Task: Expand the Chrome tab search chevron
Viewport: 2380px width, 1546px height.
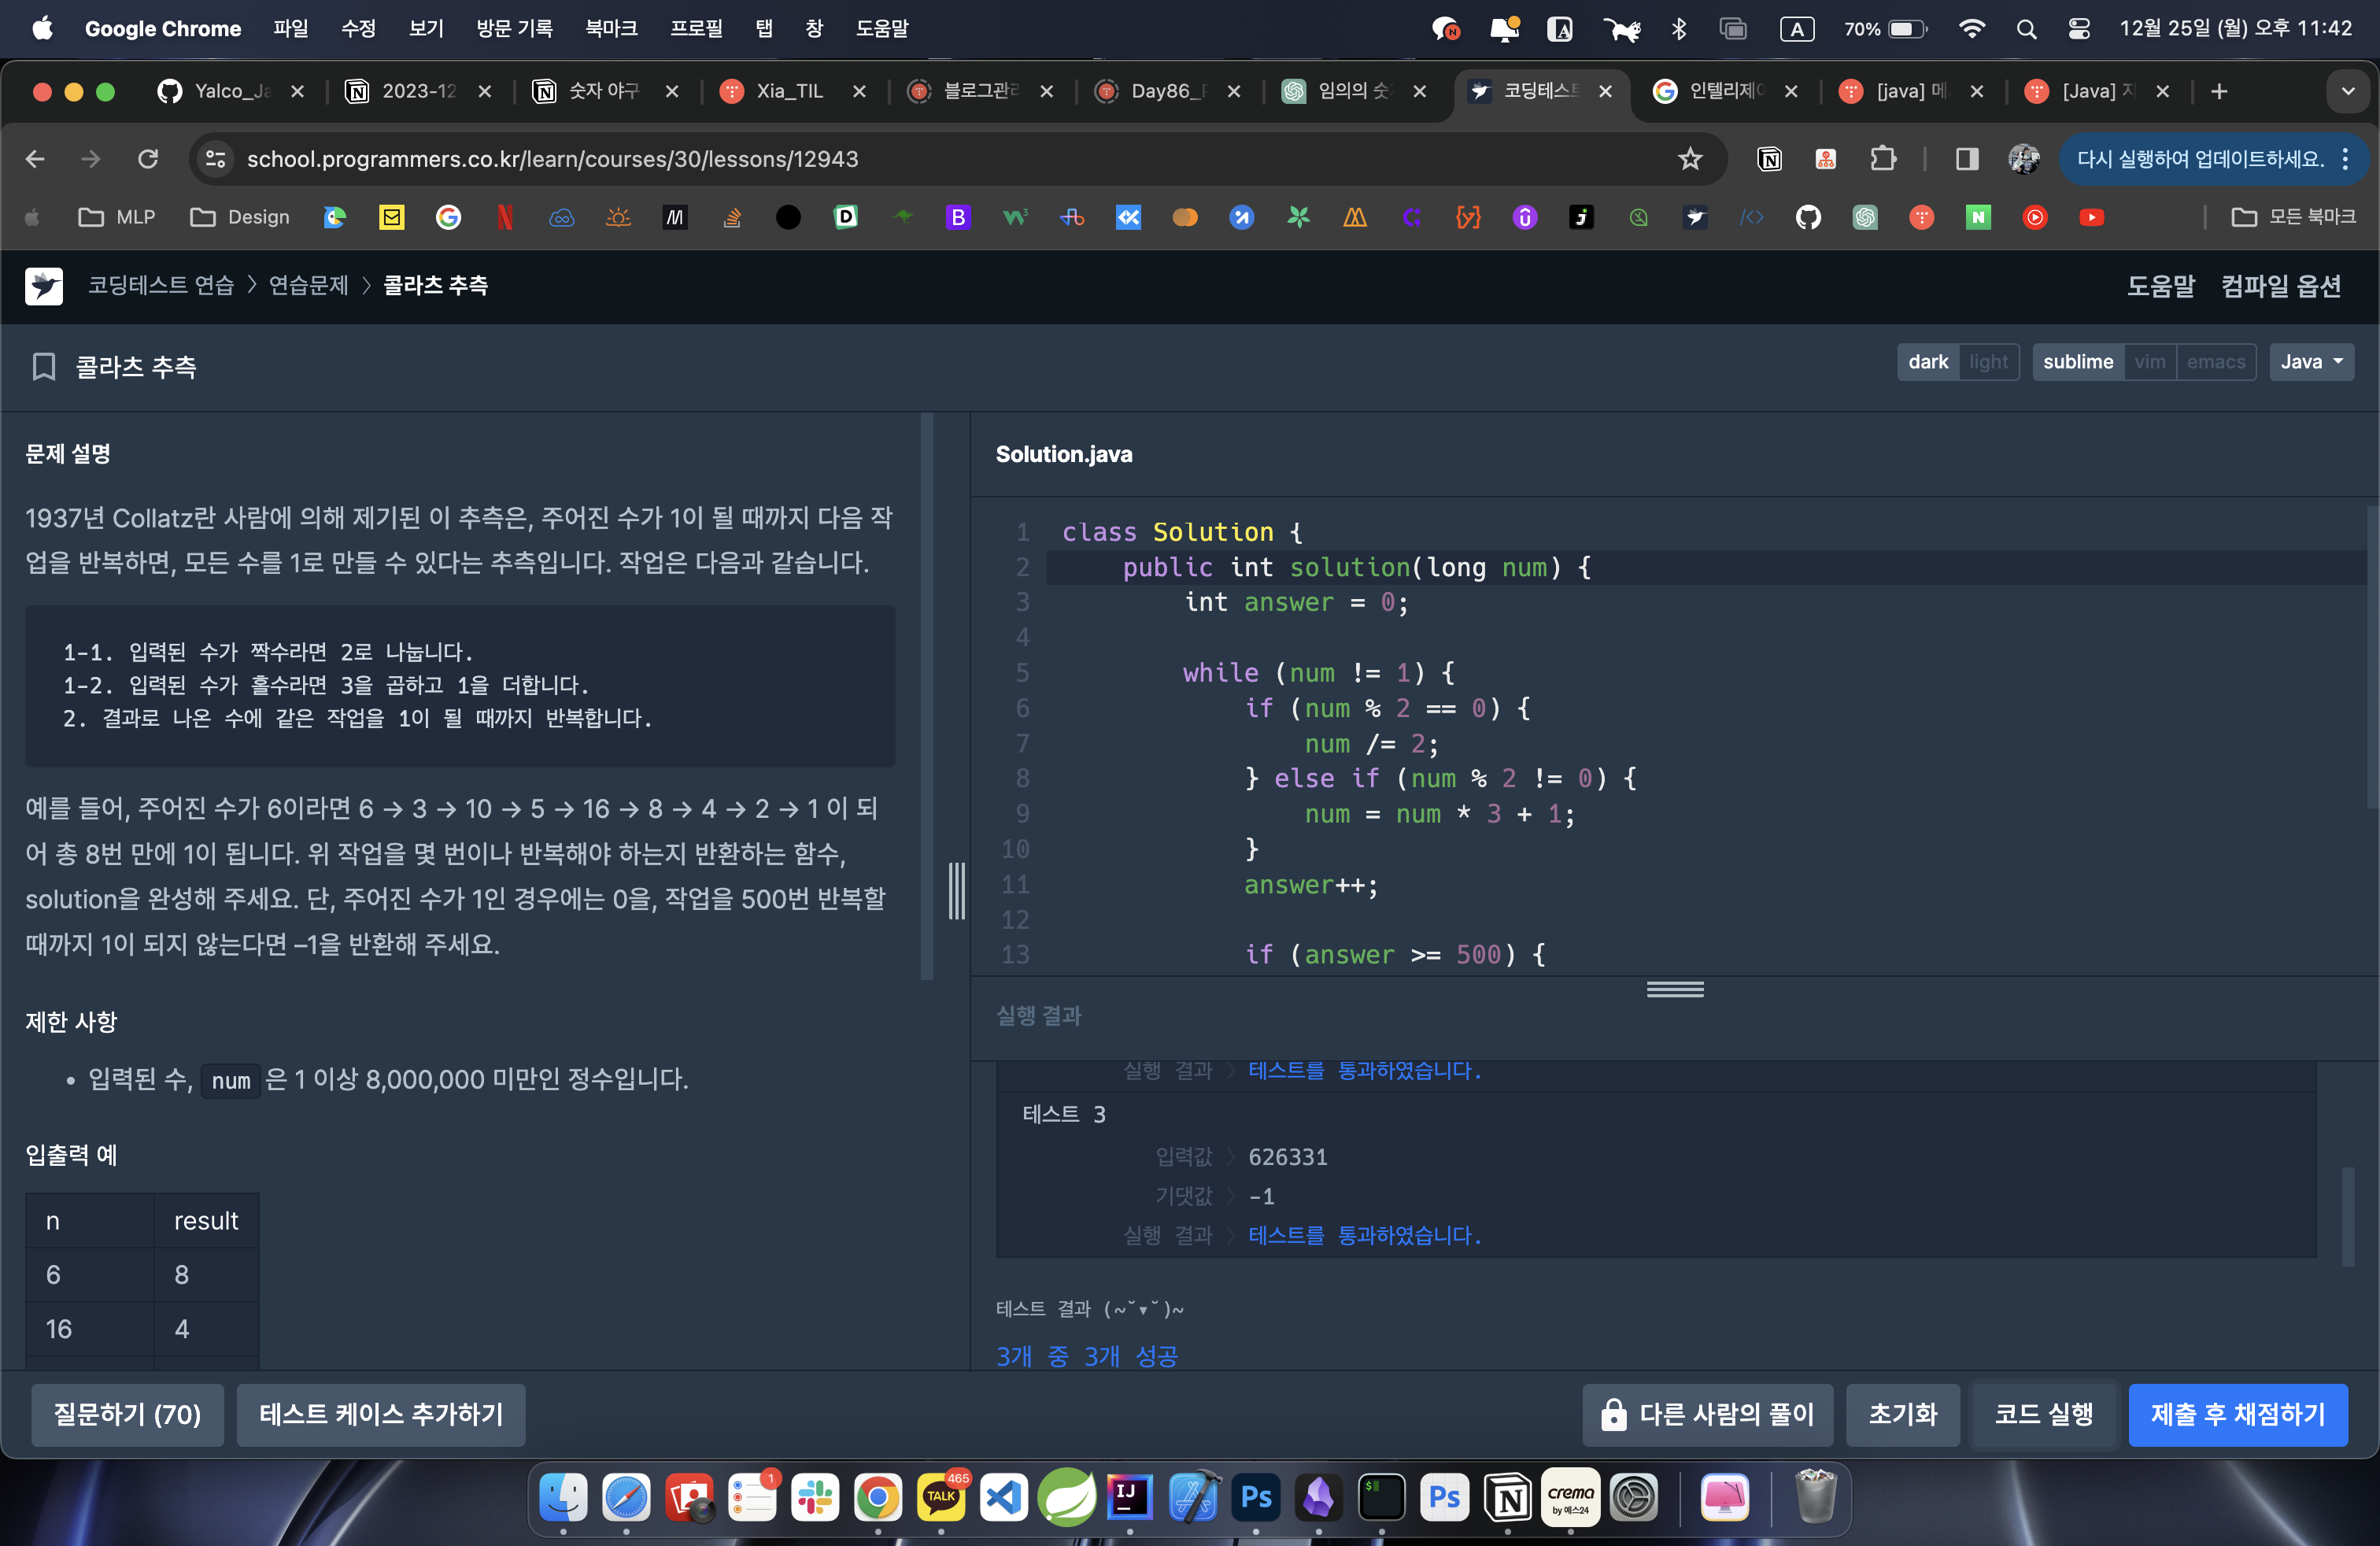Action: pyautogui.click(x=2347, y=91)
